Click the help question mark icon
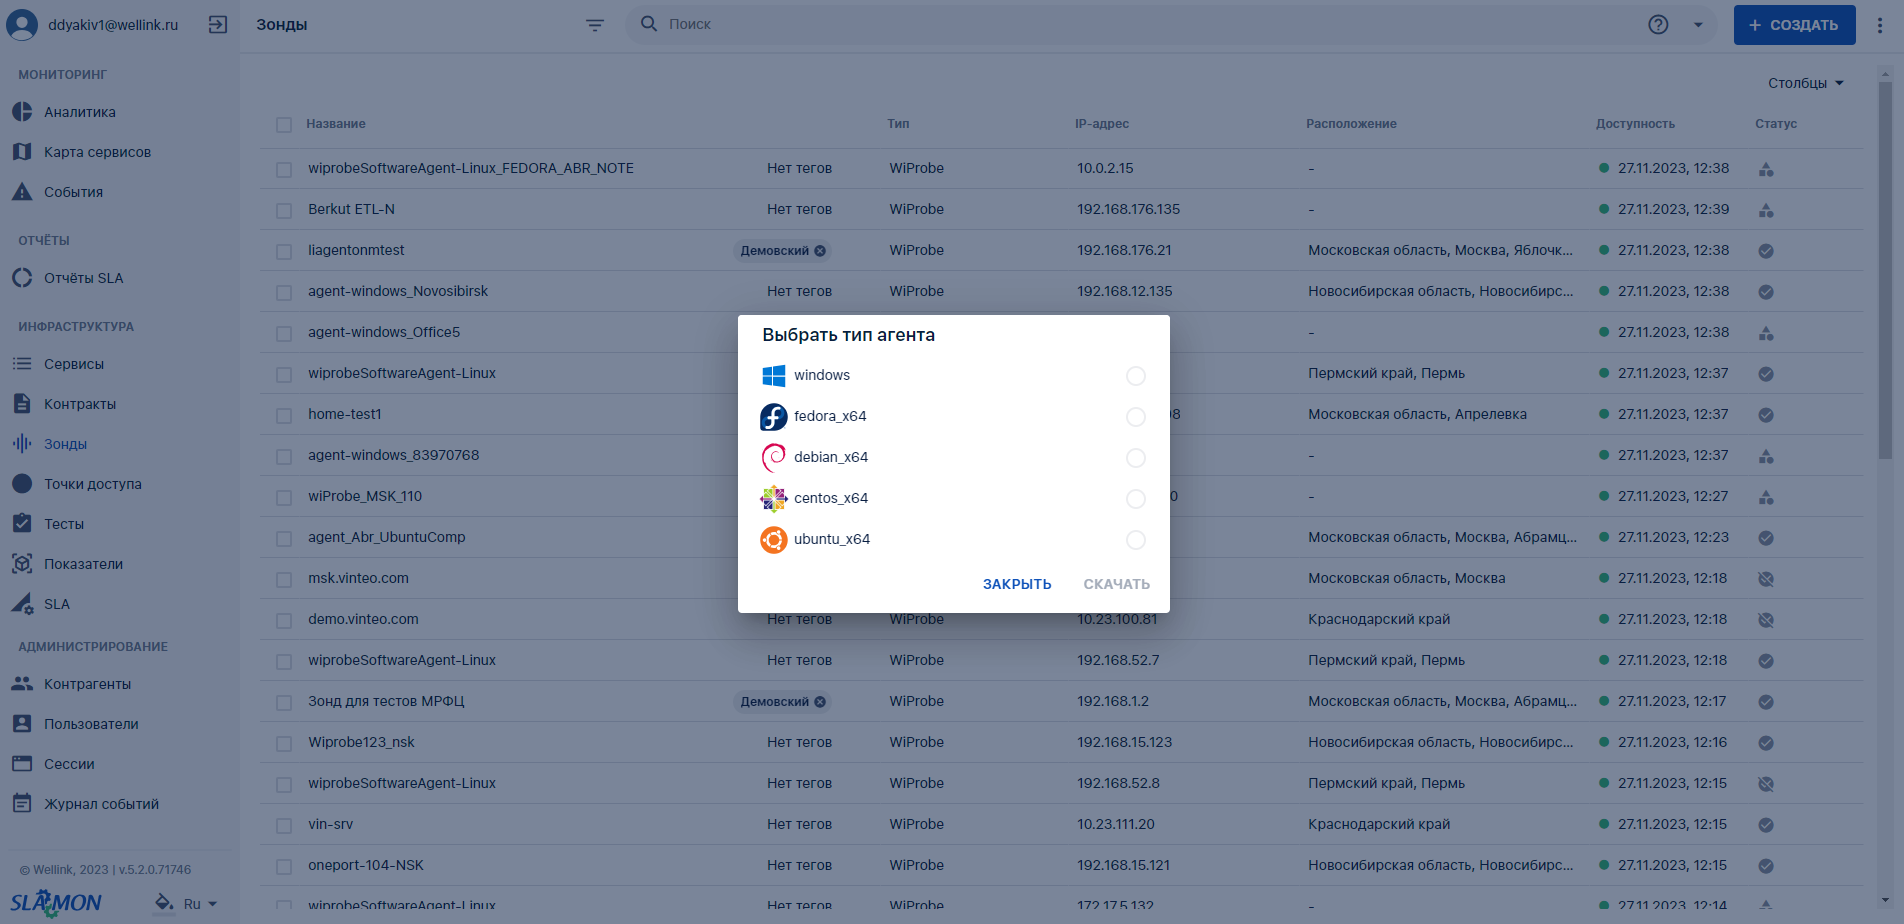 coord(1658,25)
